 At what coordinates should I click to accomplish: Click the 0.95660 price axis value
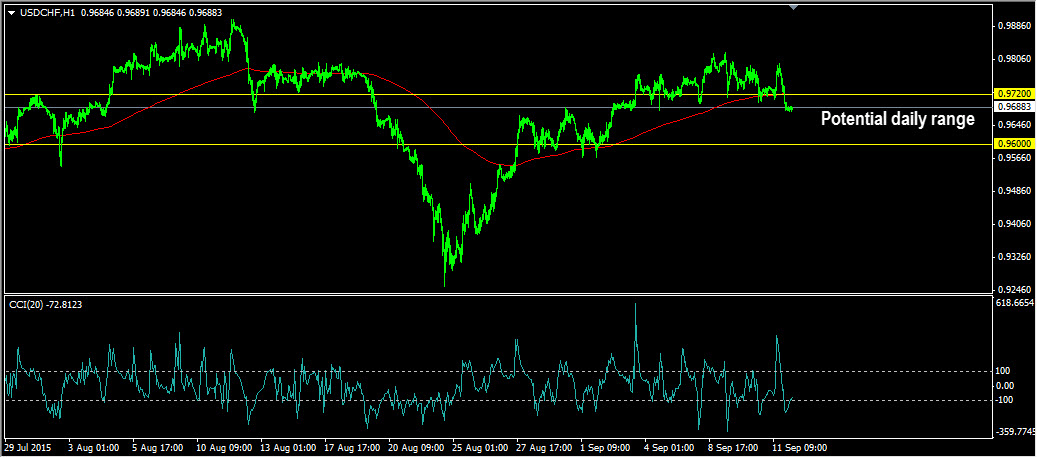1017,158
